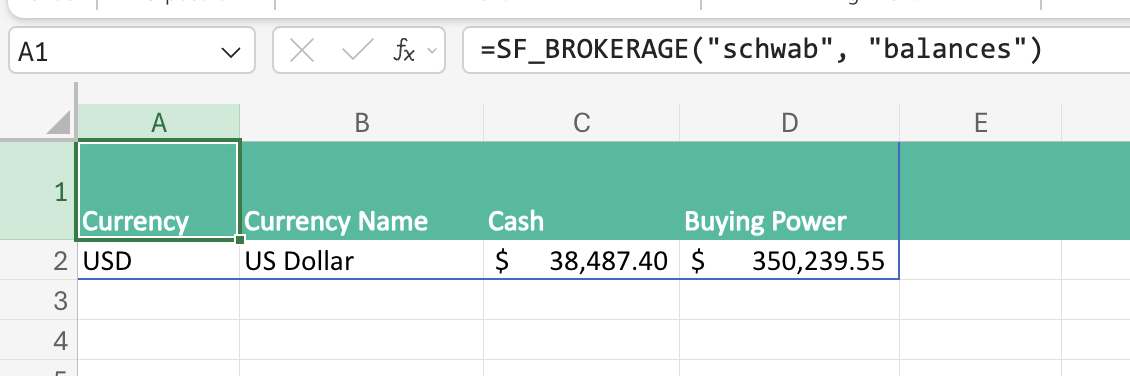Click the fill handle of cell A1
Viewport: 1130px width, 376px height.
240,239
